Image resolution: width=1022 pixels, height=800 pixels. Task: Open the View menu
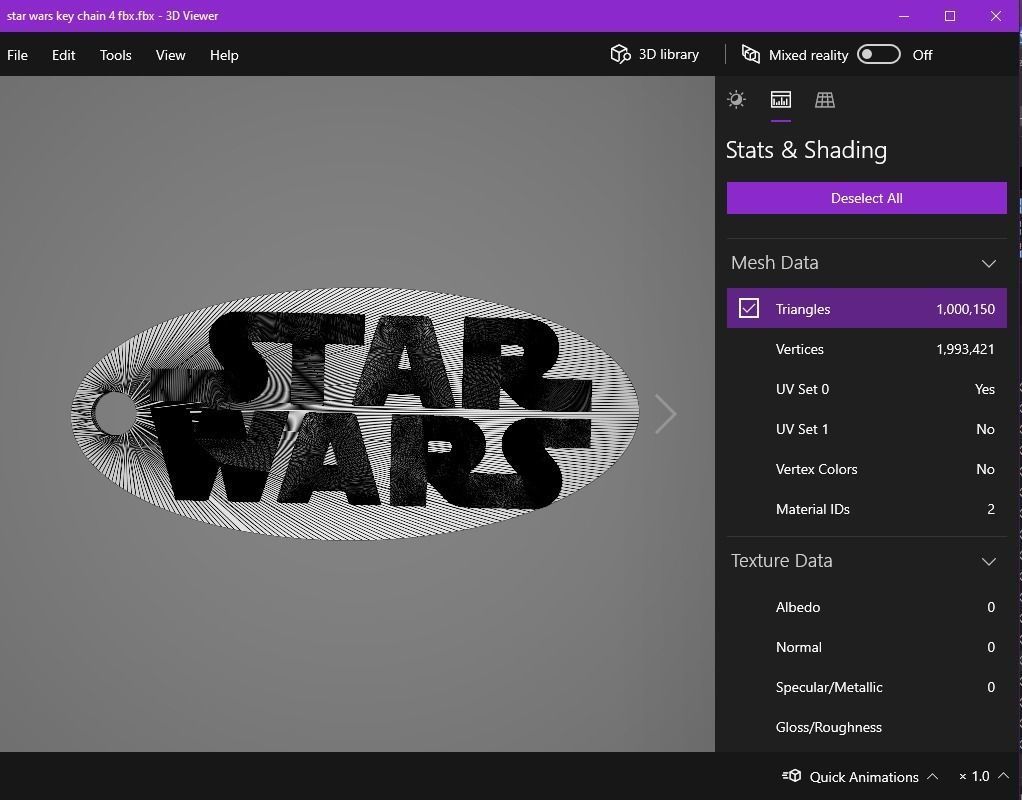click(x=170, y=55)
